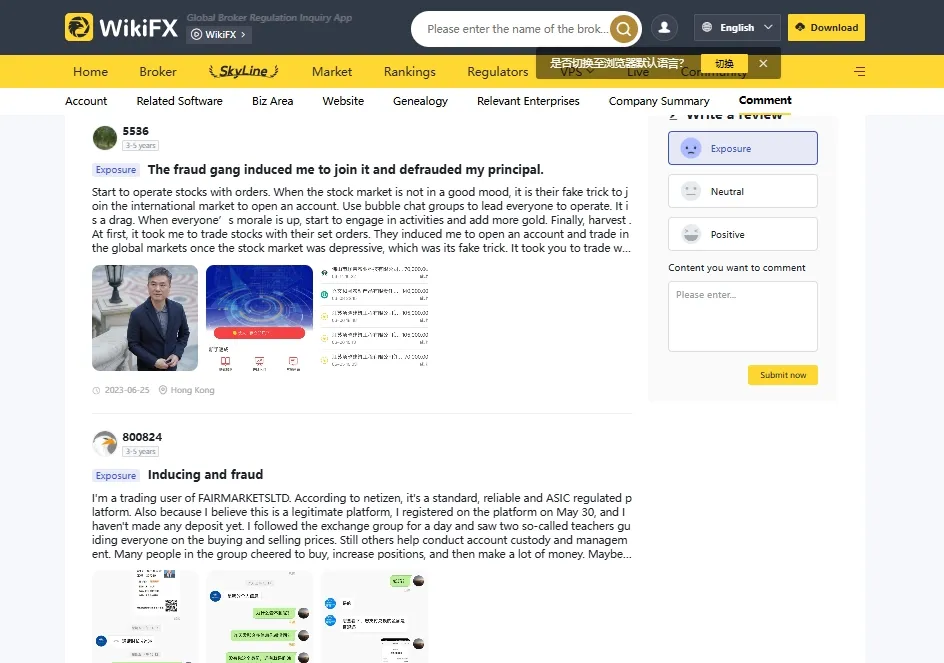Open third chat screenshot under 800824 review

[374, 617]
